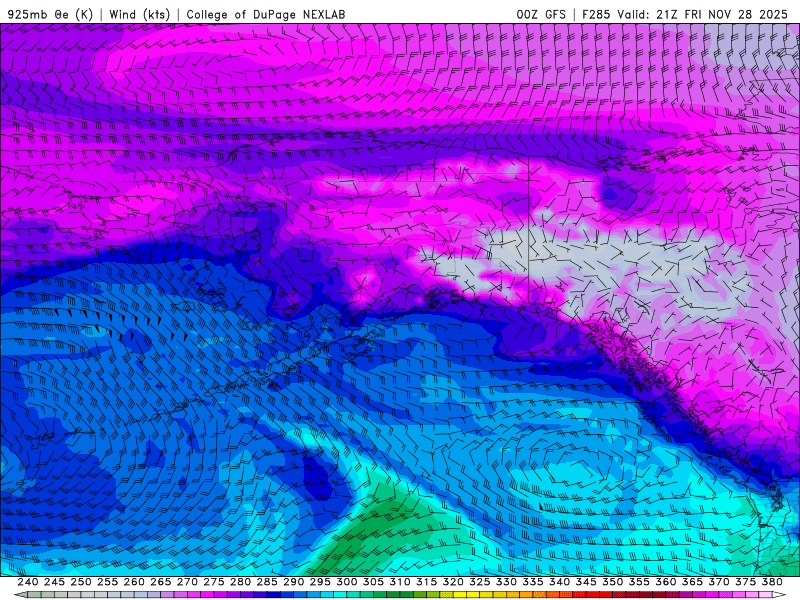The image size is (800, 600).
Task: Click the 315 value on color scale
Action: [426, 582]
